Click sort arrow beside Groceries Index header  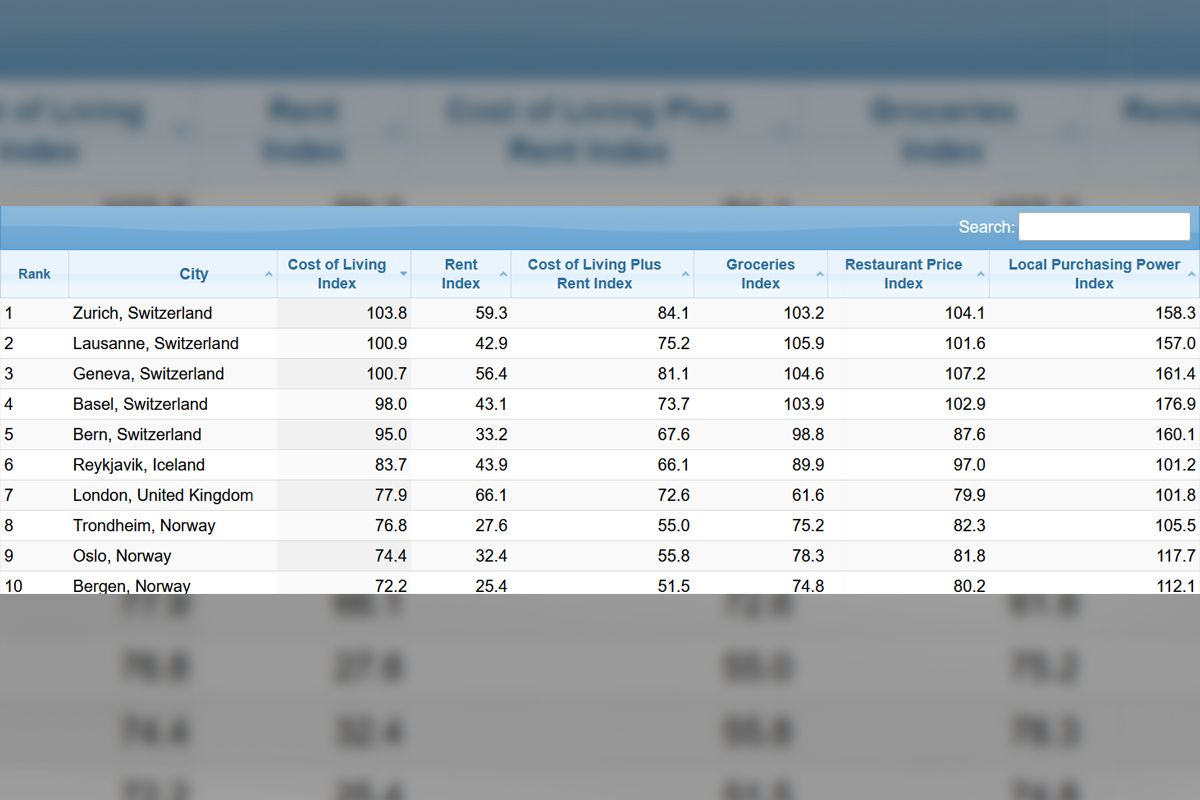coord(820,274)
